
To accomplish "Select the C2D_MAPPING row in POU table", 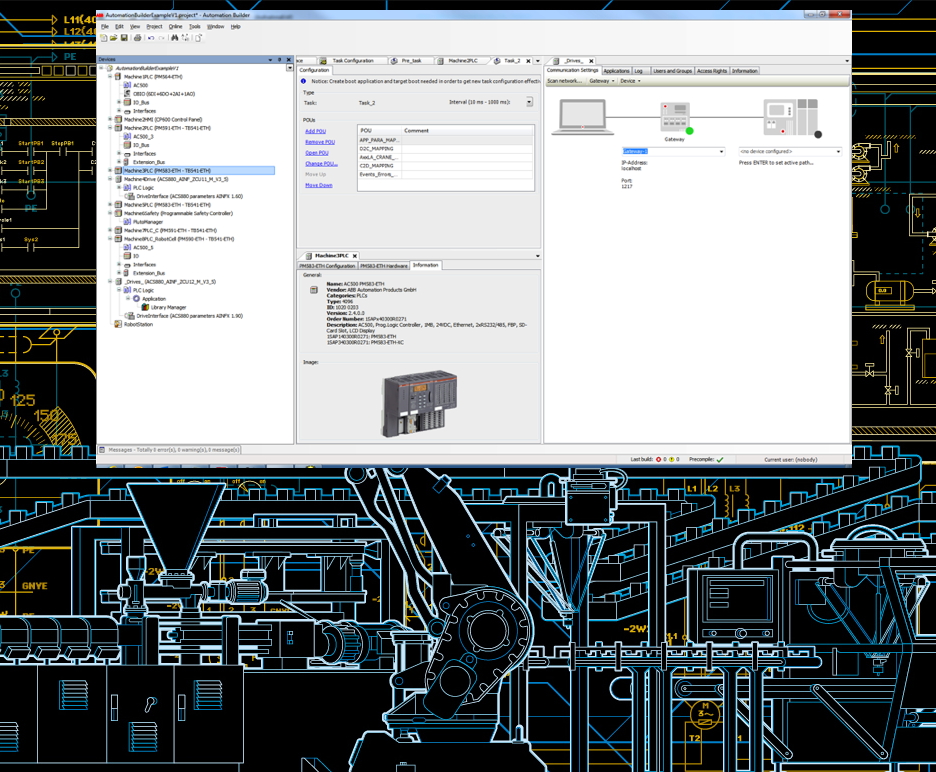I will (445, 166).
